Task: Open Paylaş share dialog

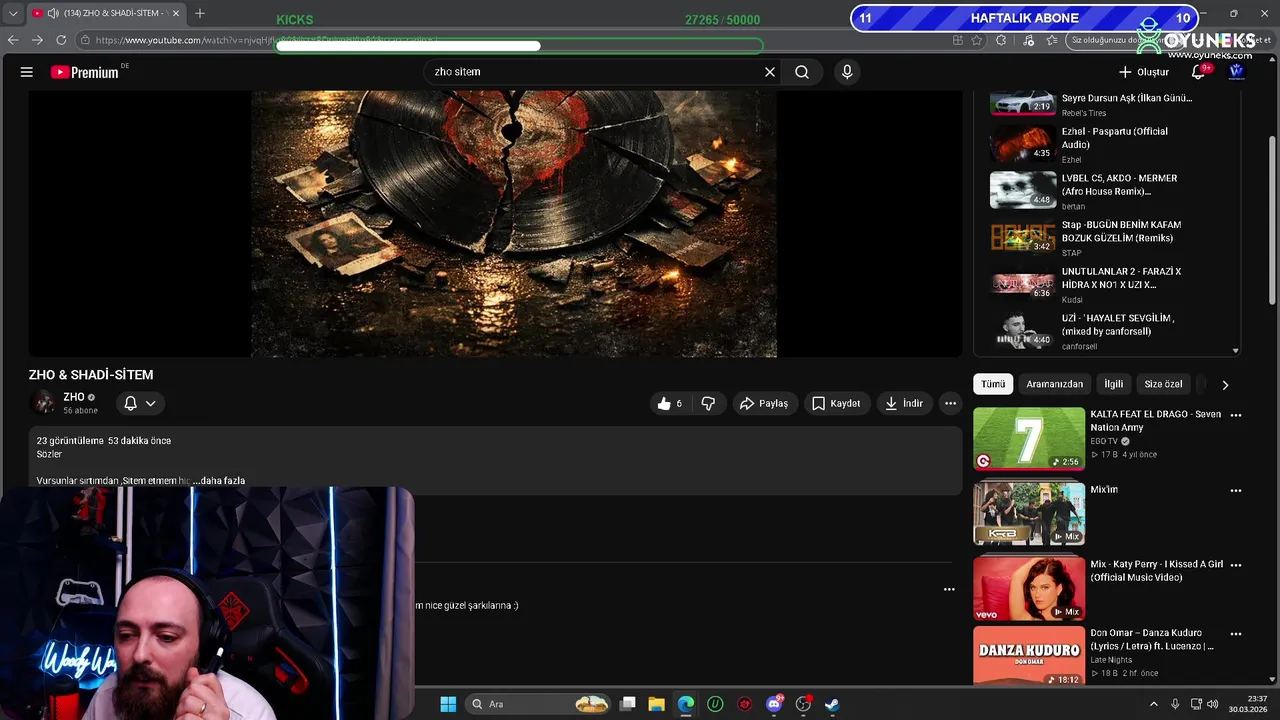Action: click(x=764, y=403)
